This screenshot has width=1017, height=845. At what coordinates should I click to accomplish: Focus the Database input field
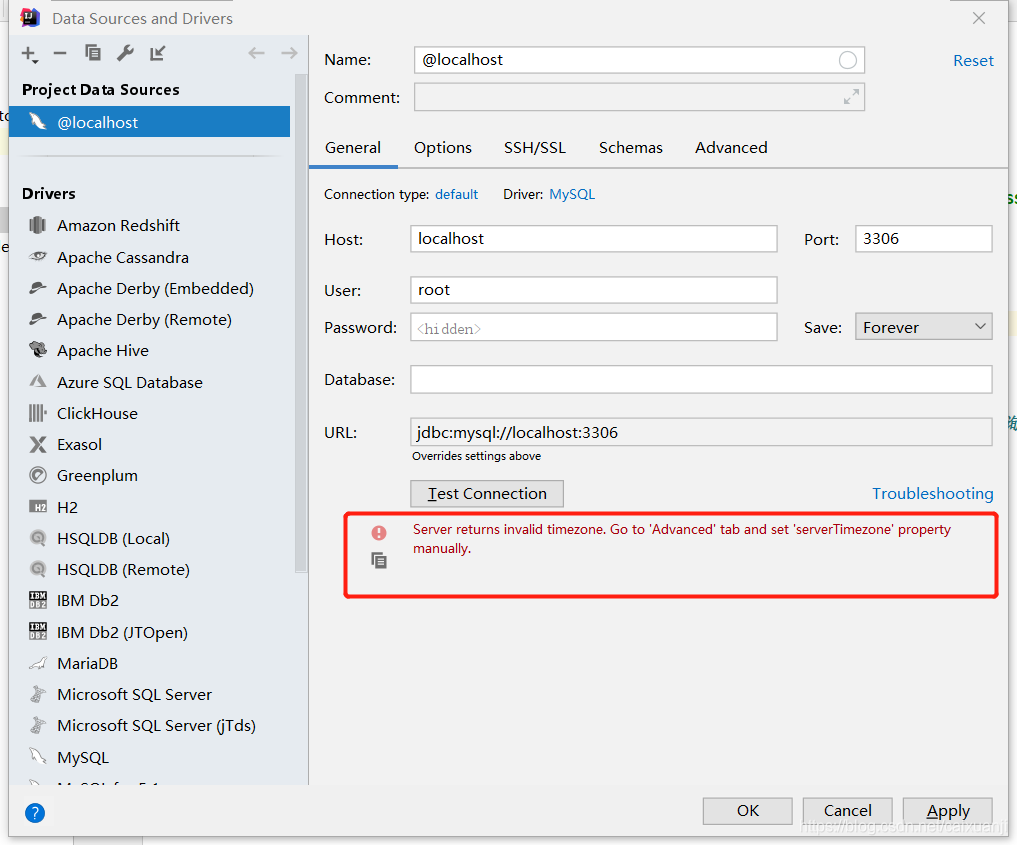(x=701, y=379)
